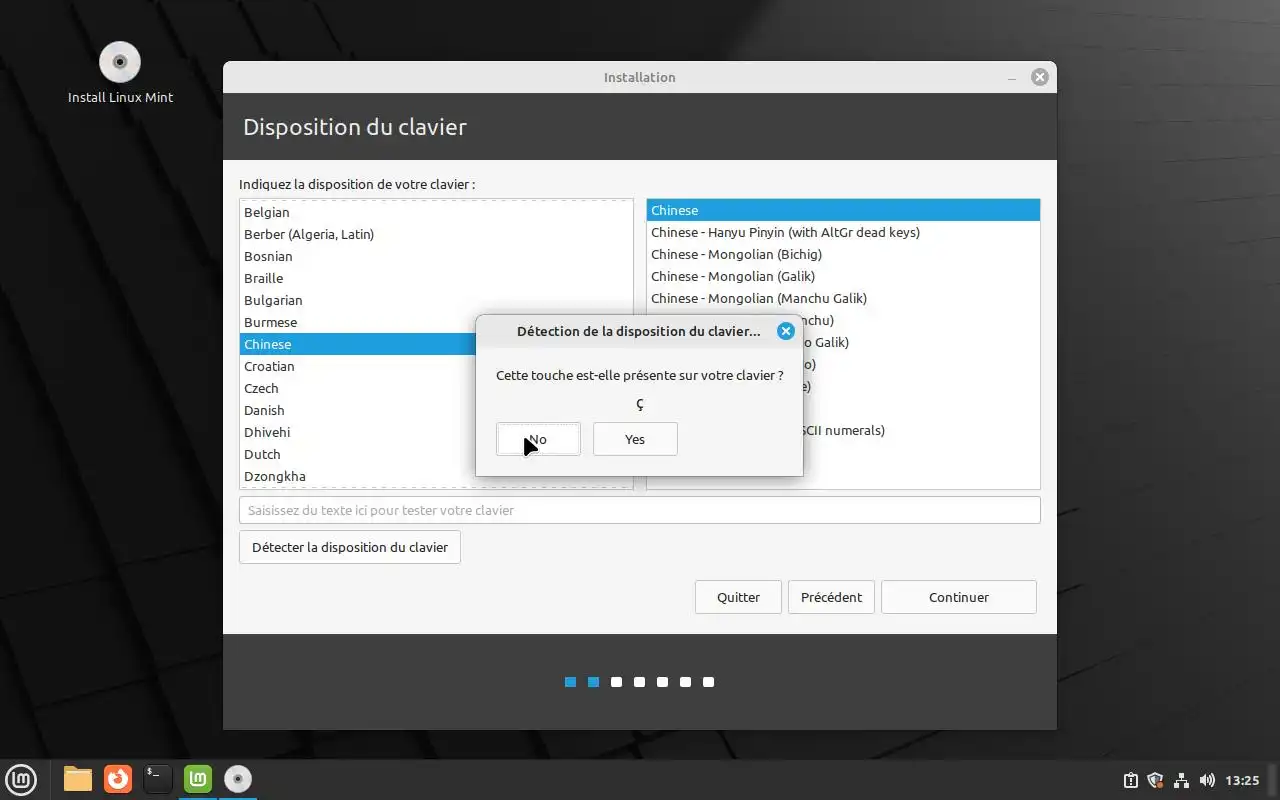Select Berber (Algeria, Latin) layout
The image size is (1280, 800).
point(436,234)
